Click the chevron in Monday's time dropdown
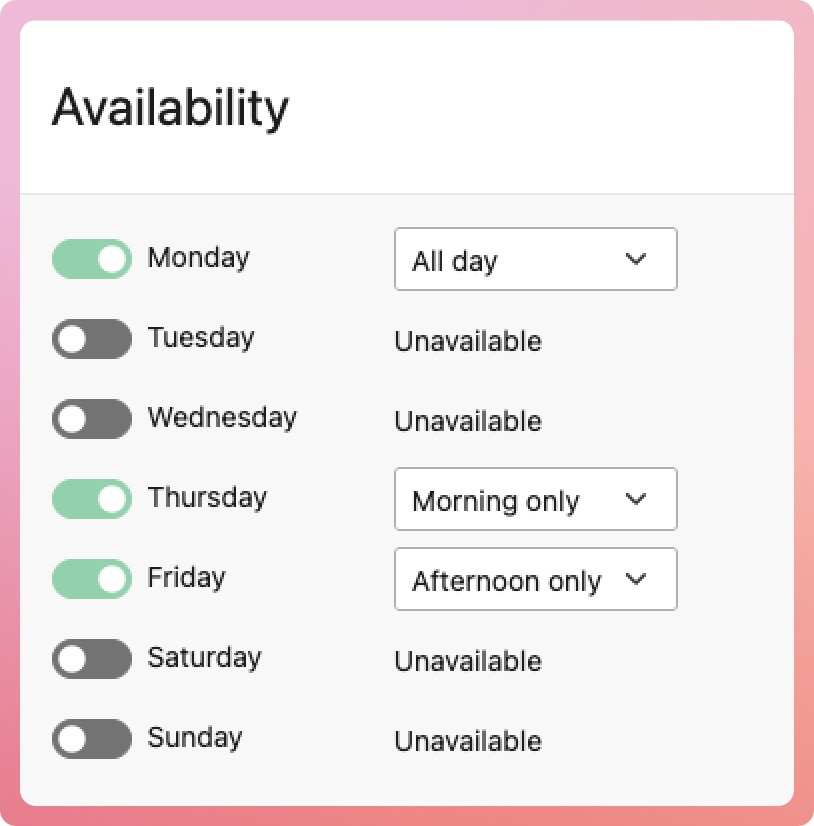814x826 pixels. click(636, 259)
